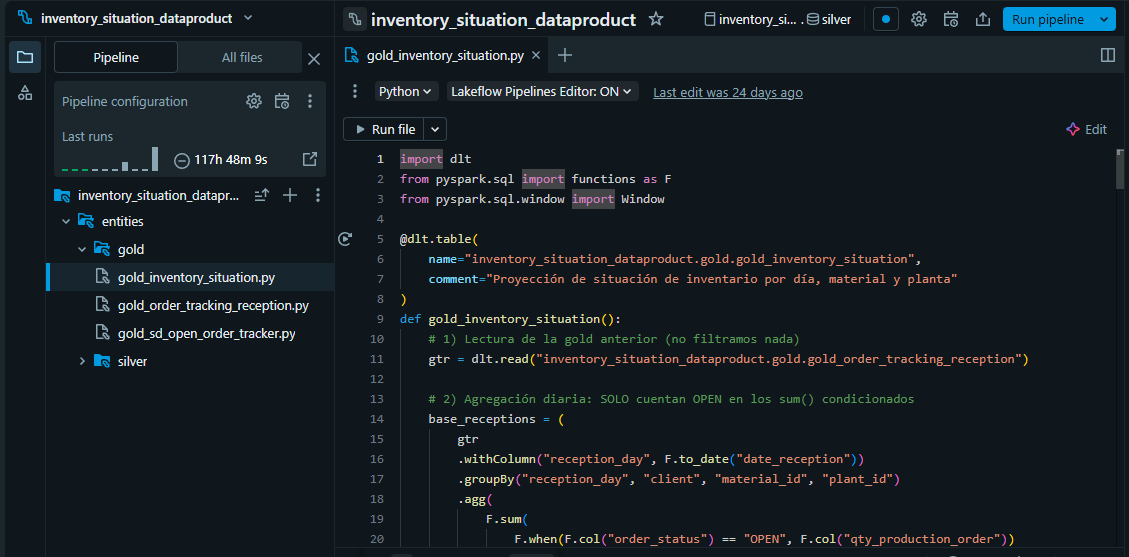Open the Python language dropdown

click(406, 91)
